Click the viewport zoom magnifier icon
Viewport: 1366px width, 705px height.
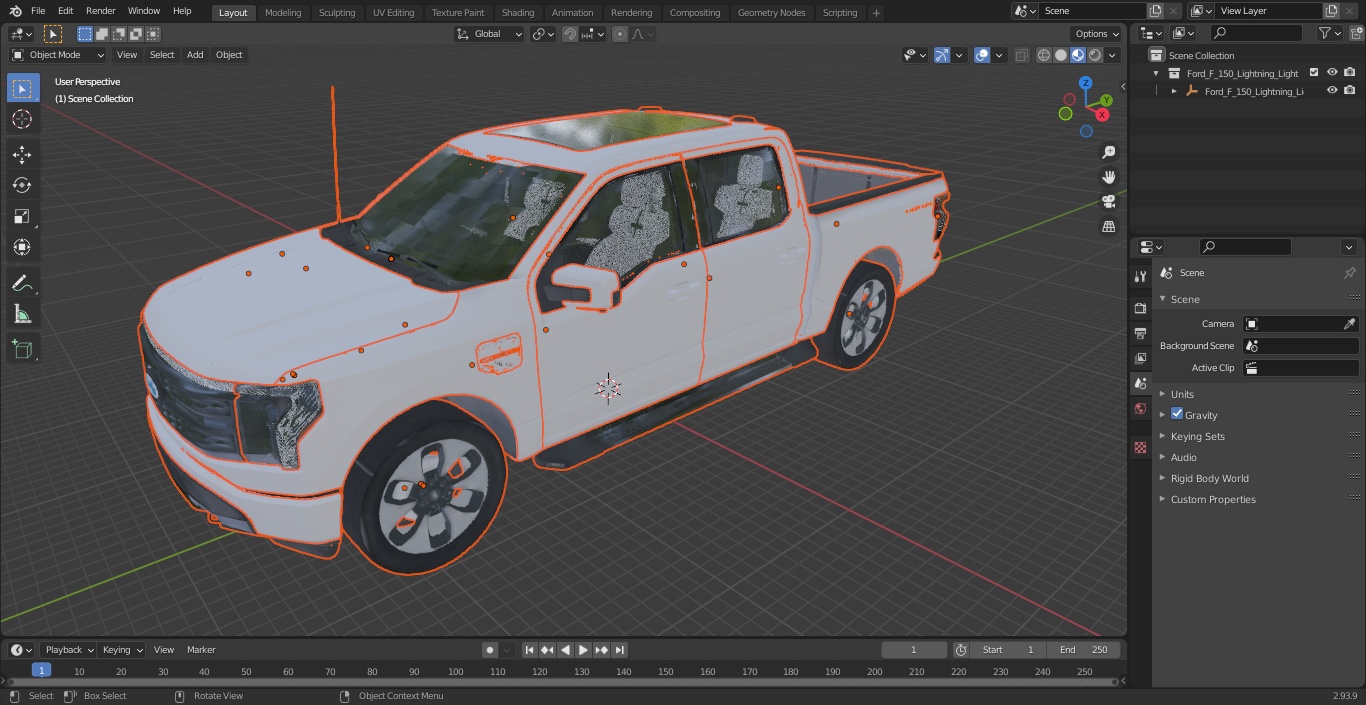tap(1108, 152)
